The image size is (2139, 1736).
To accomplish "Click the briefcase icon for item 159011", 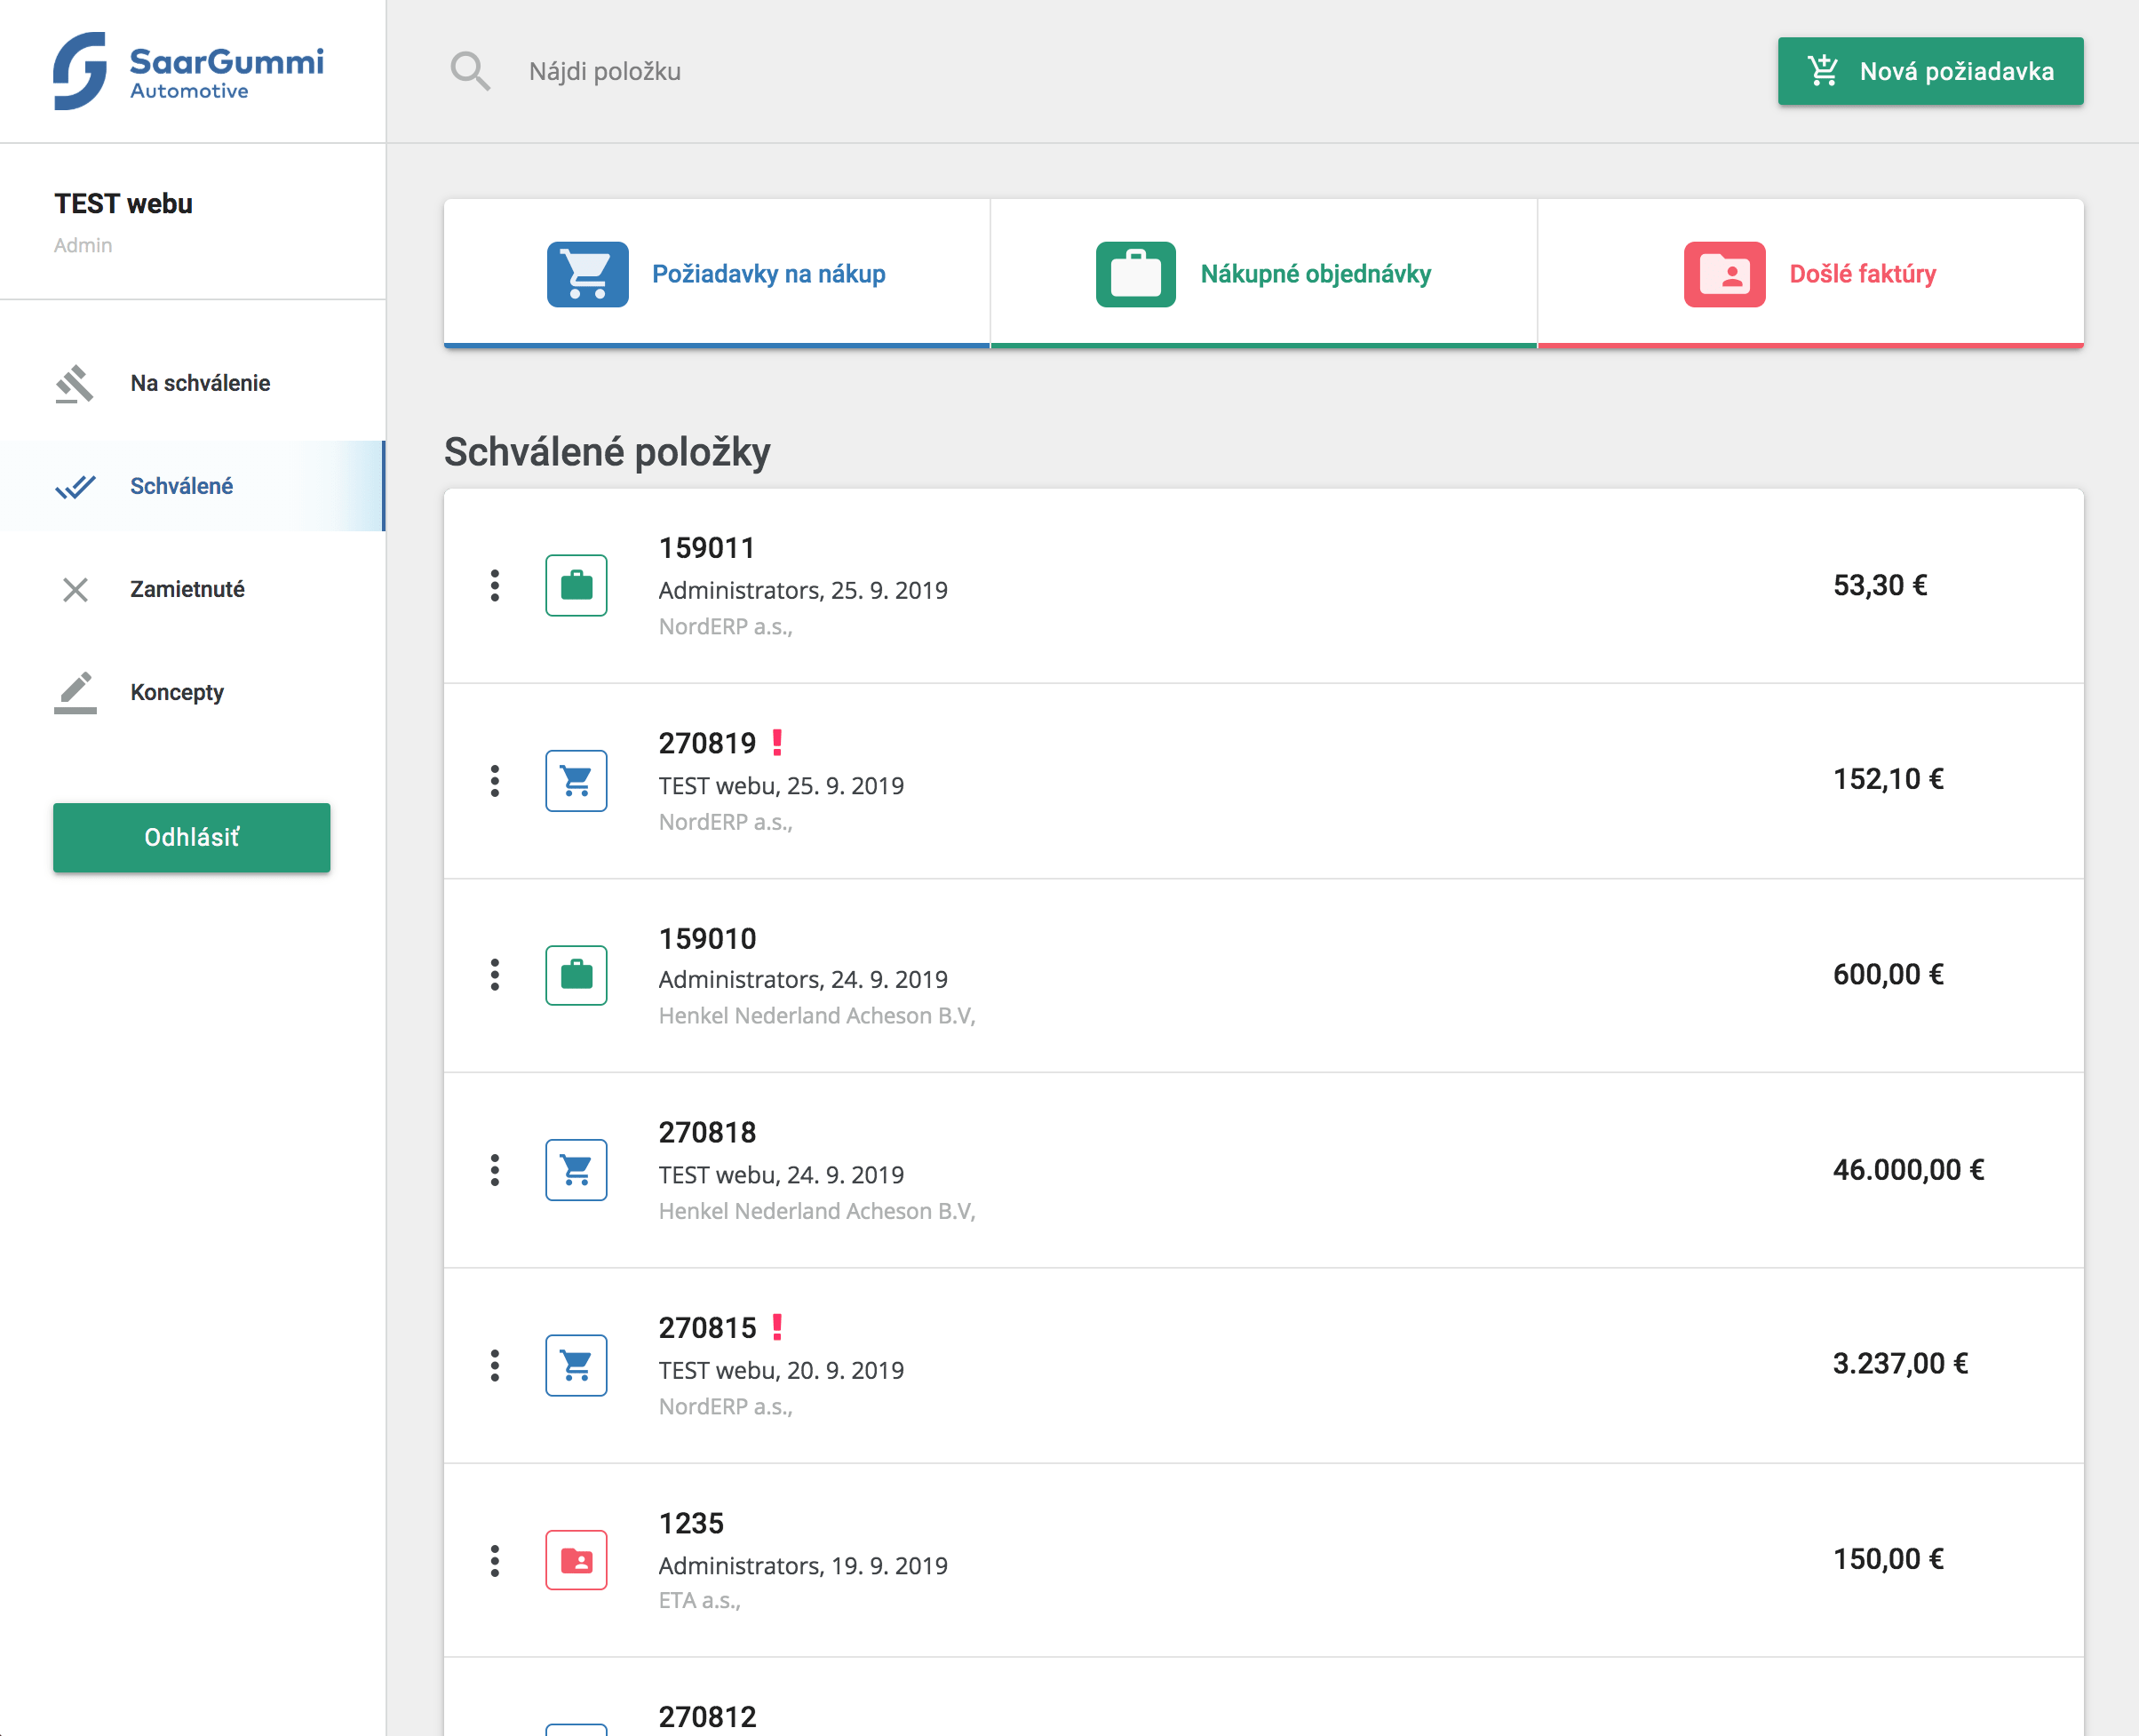I will (x=576, y=585).
